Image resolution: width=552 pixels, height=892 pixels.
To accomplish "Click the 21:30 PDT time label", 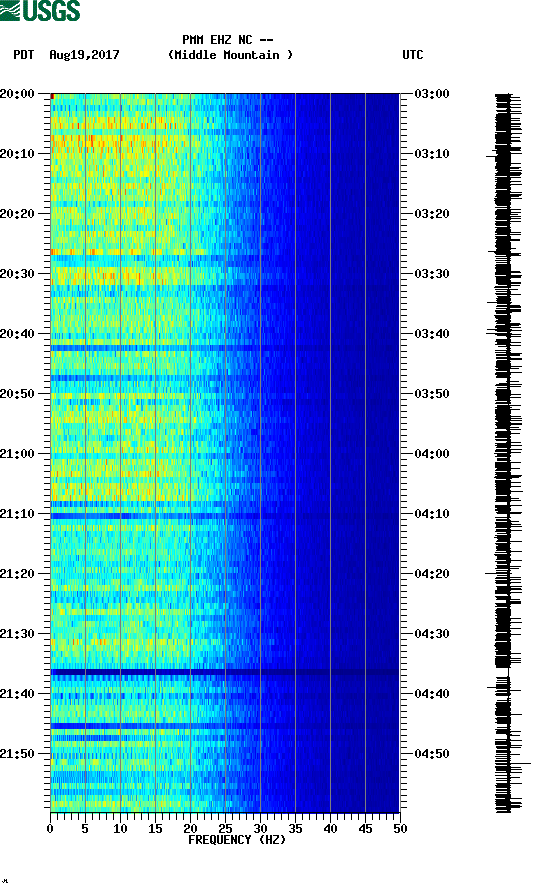I will click(x=17, y=634).
